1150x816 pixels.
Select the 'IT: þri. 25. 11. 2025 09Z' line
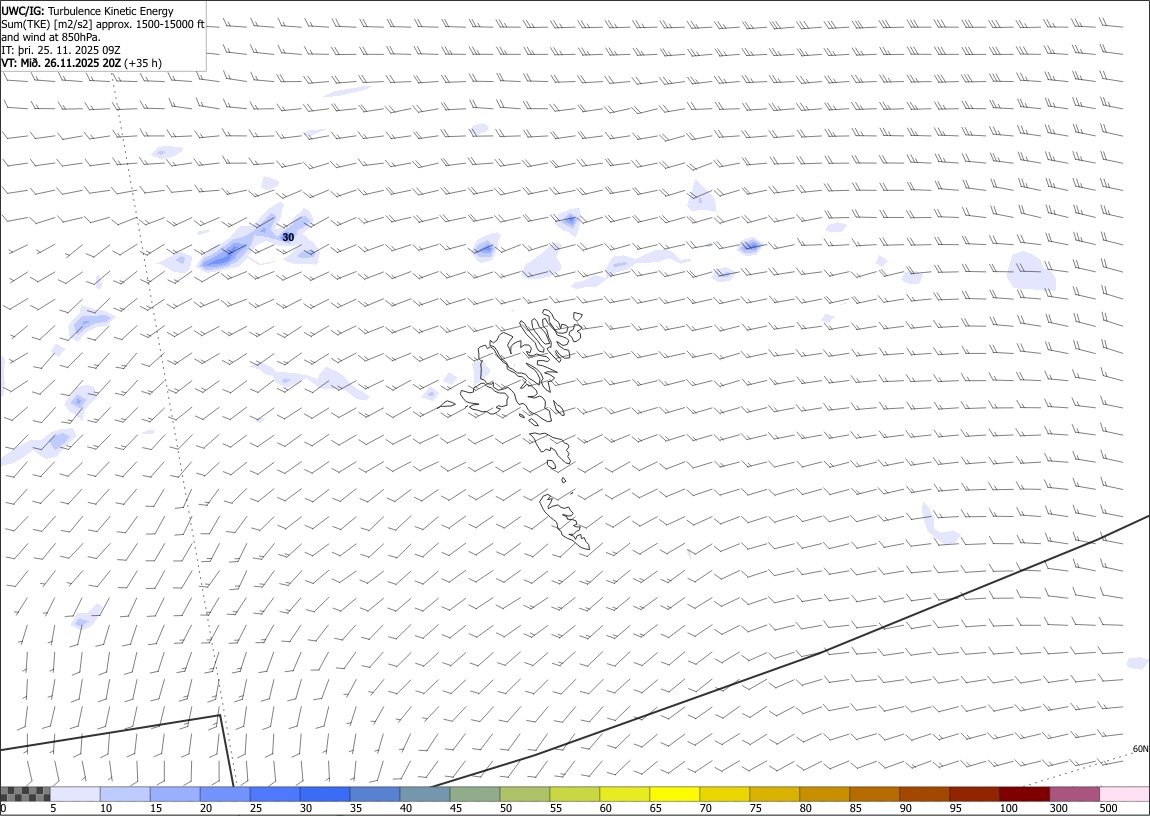point(61,50)
